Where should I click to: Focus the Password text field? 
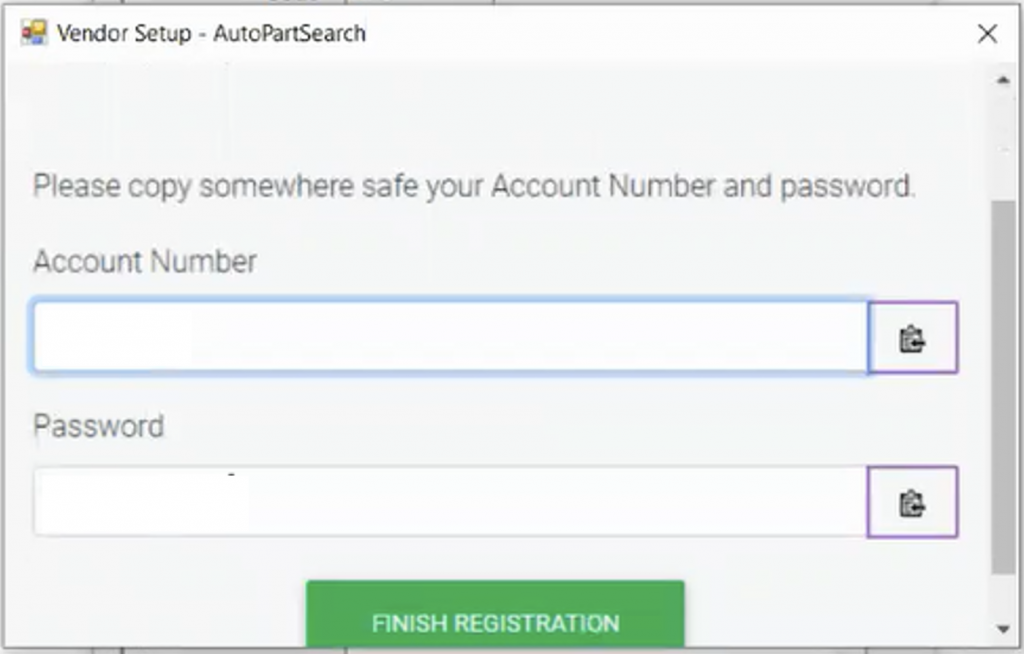pos(450,502)
